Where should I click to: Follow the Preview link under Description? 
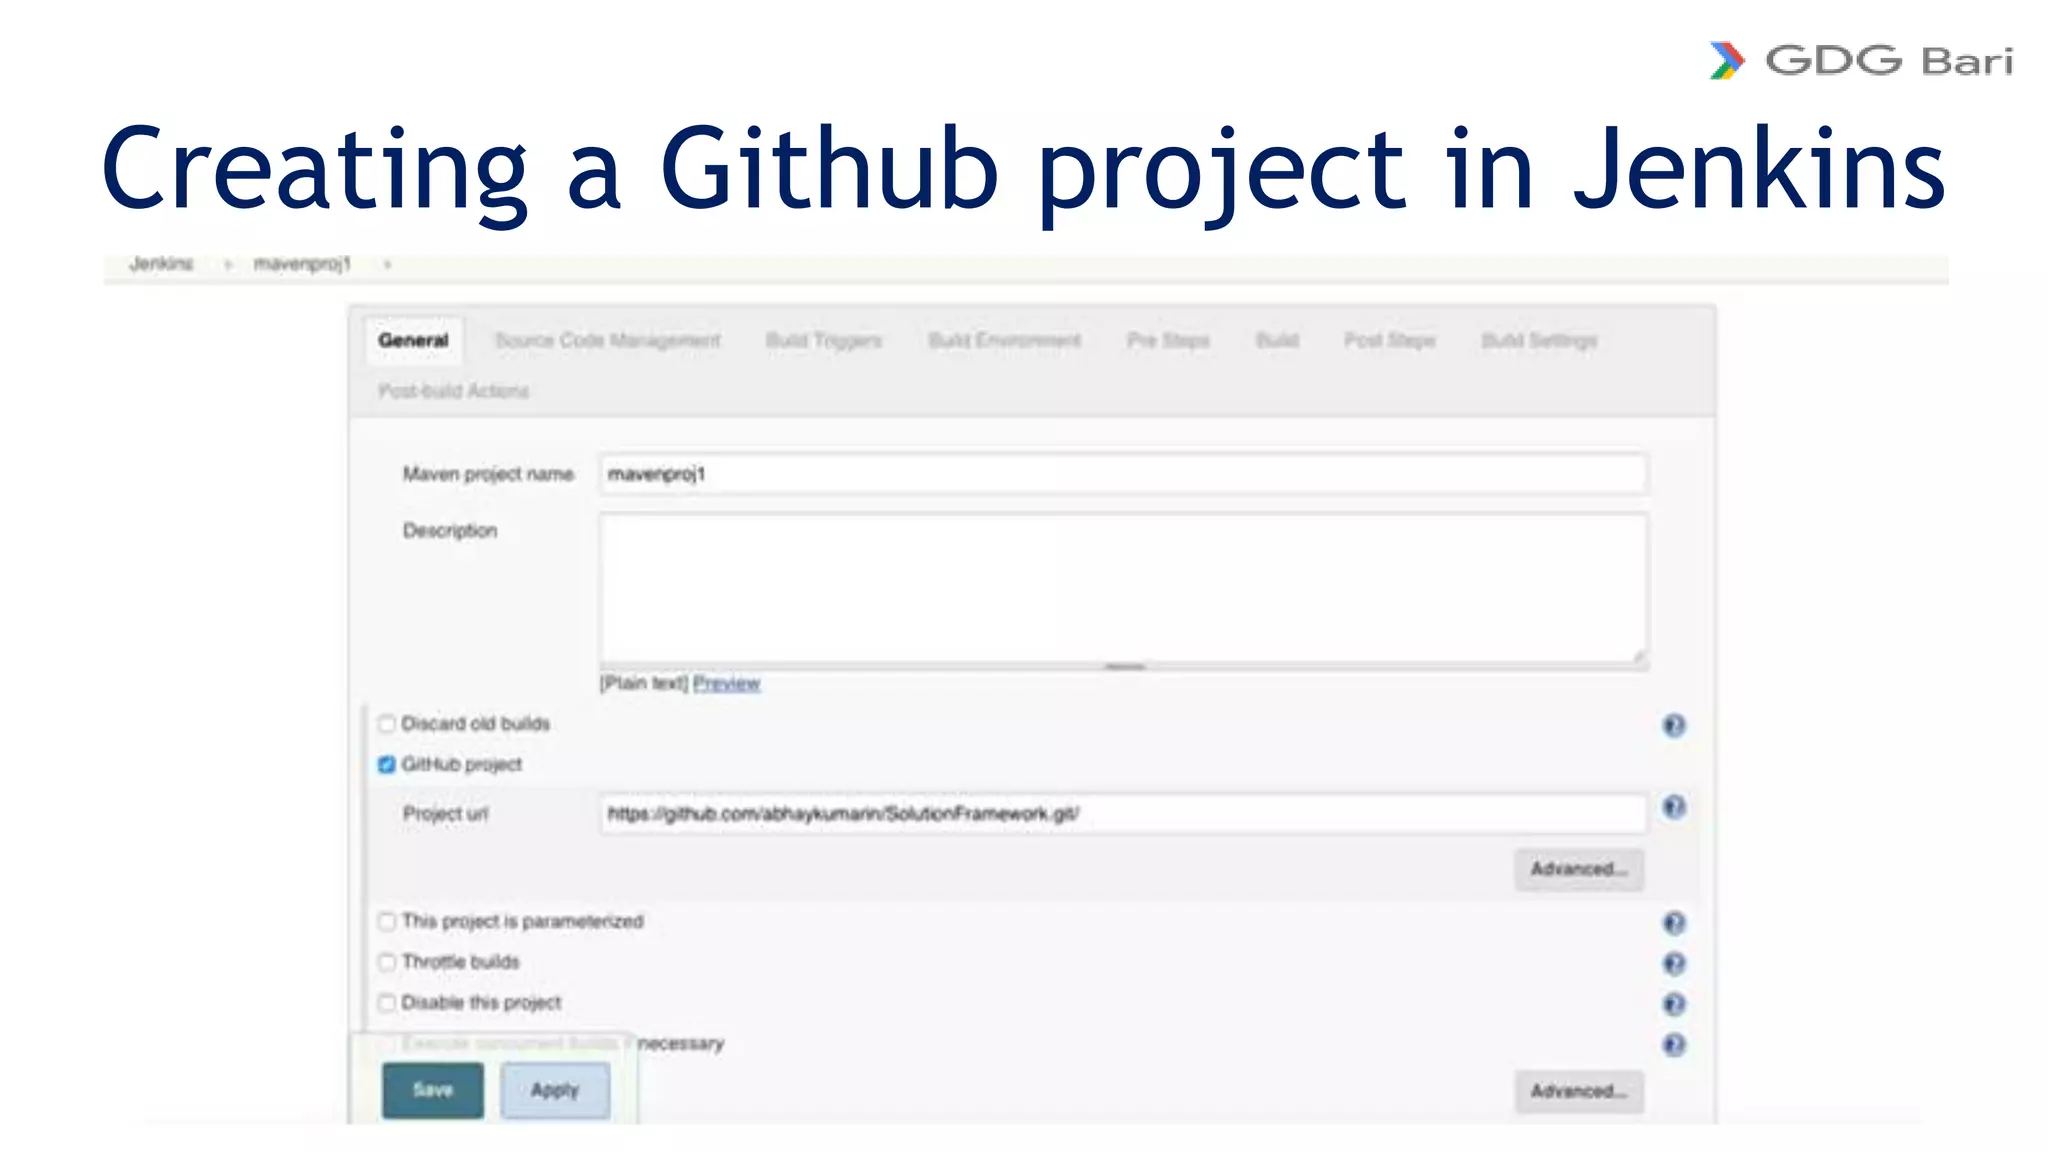pyautogui.click(x=726, y=683)
